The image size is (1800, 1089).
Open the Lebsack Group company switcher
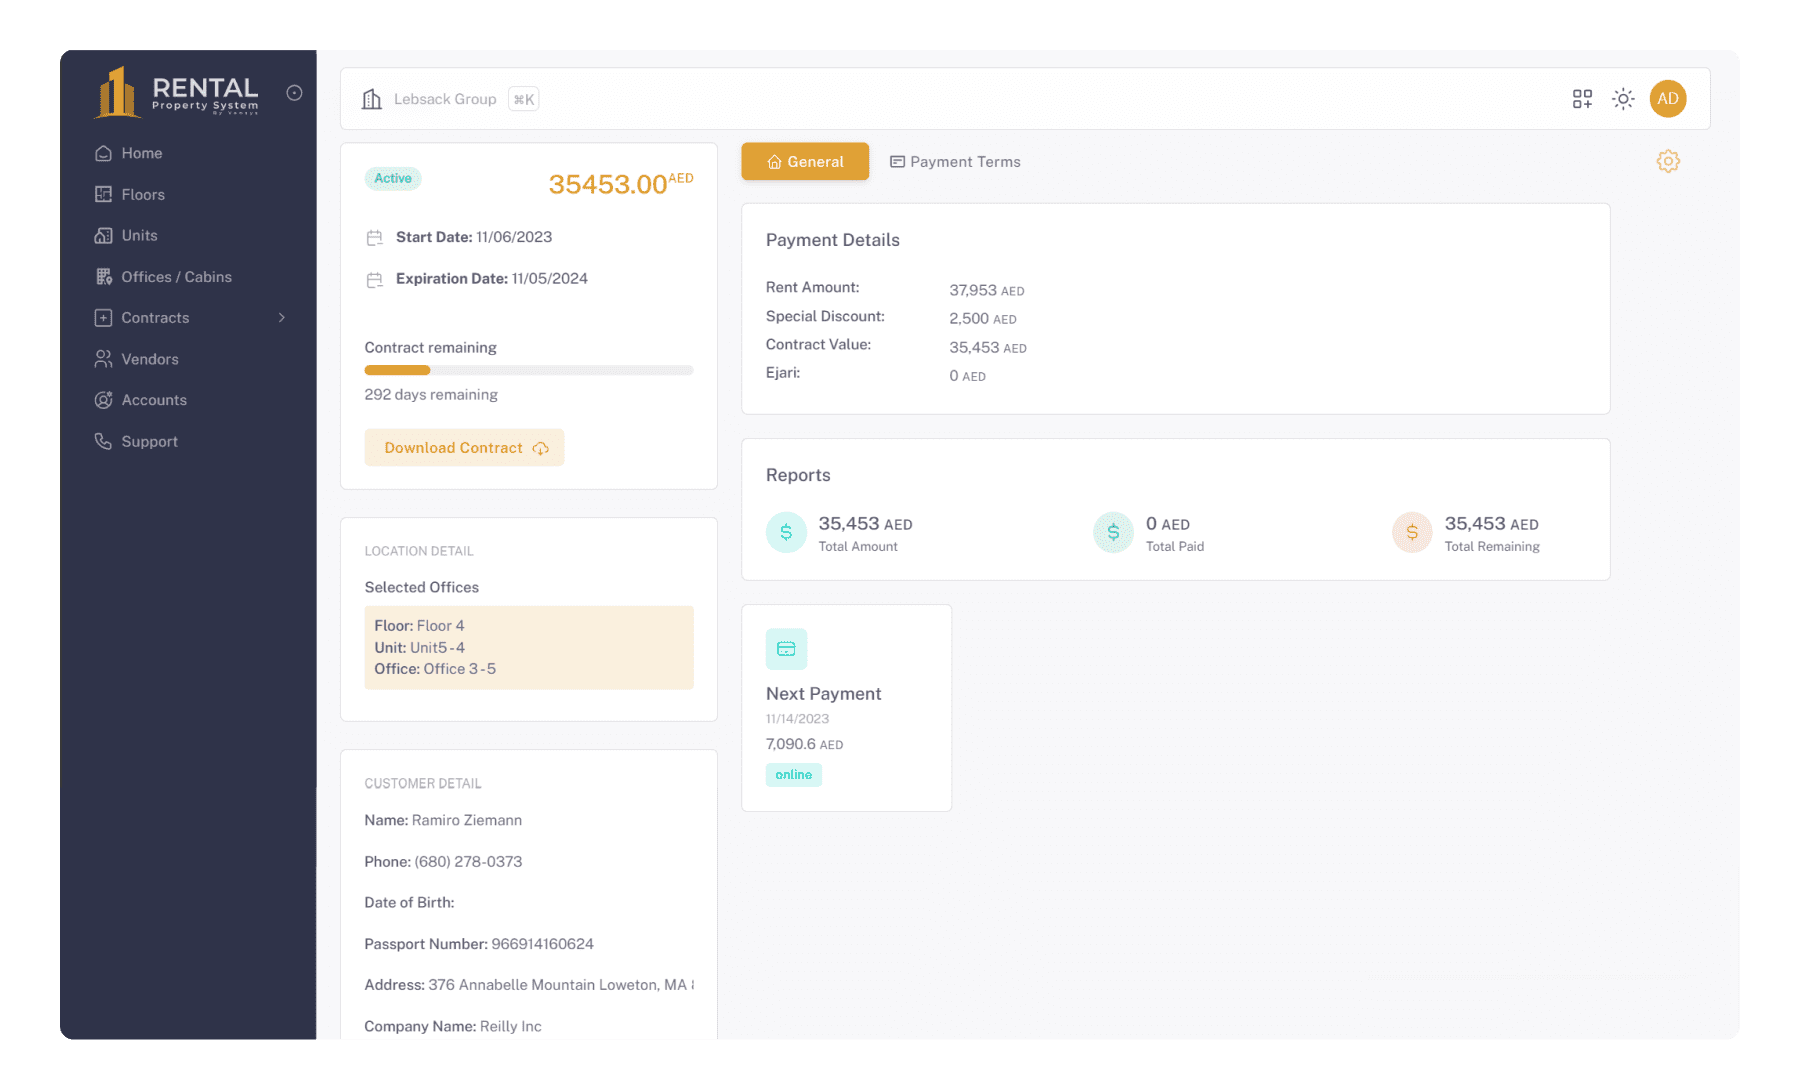[x=445, y=99]
